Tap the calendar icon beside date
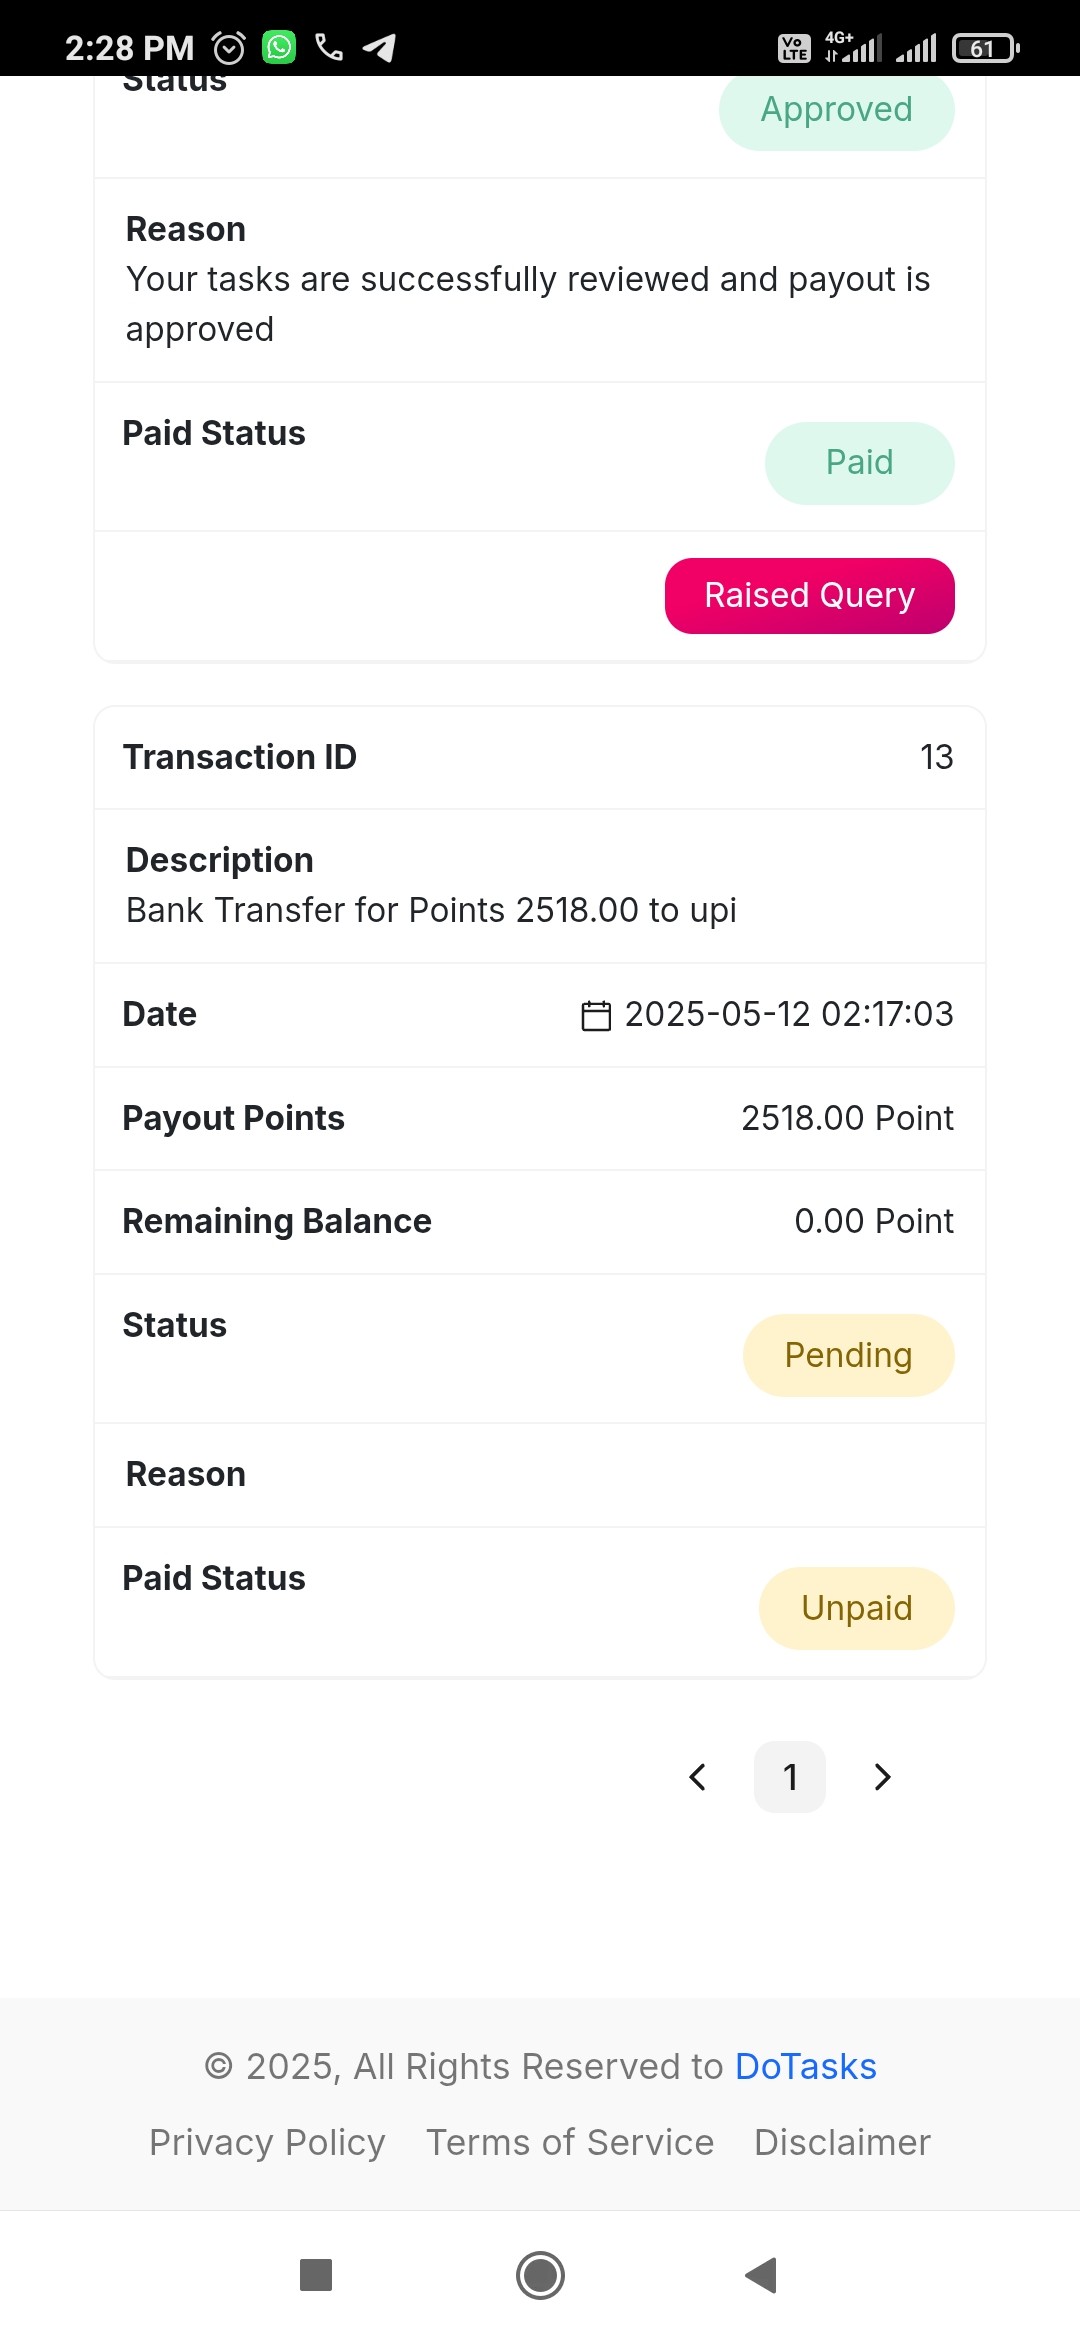The height and width of the screenshot is (2340, 1080). click(596, 1015)
